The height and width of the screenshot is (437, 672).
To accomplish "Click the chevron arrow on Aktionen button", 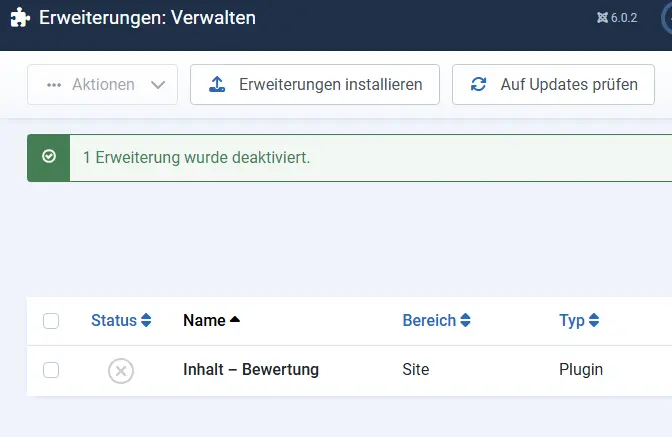I will tap(157, 85).
